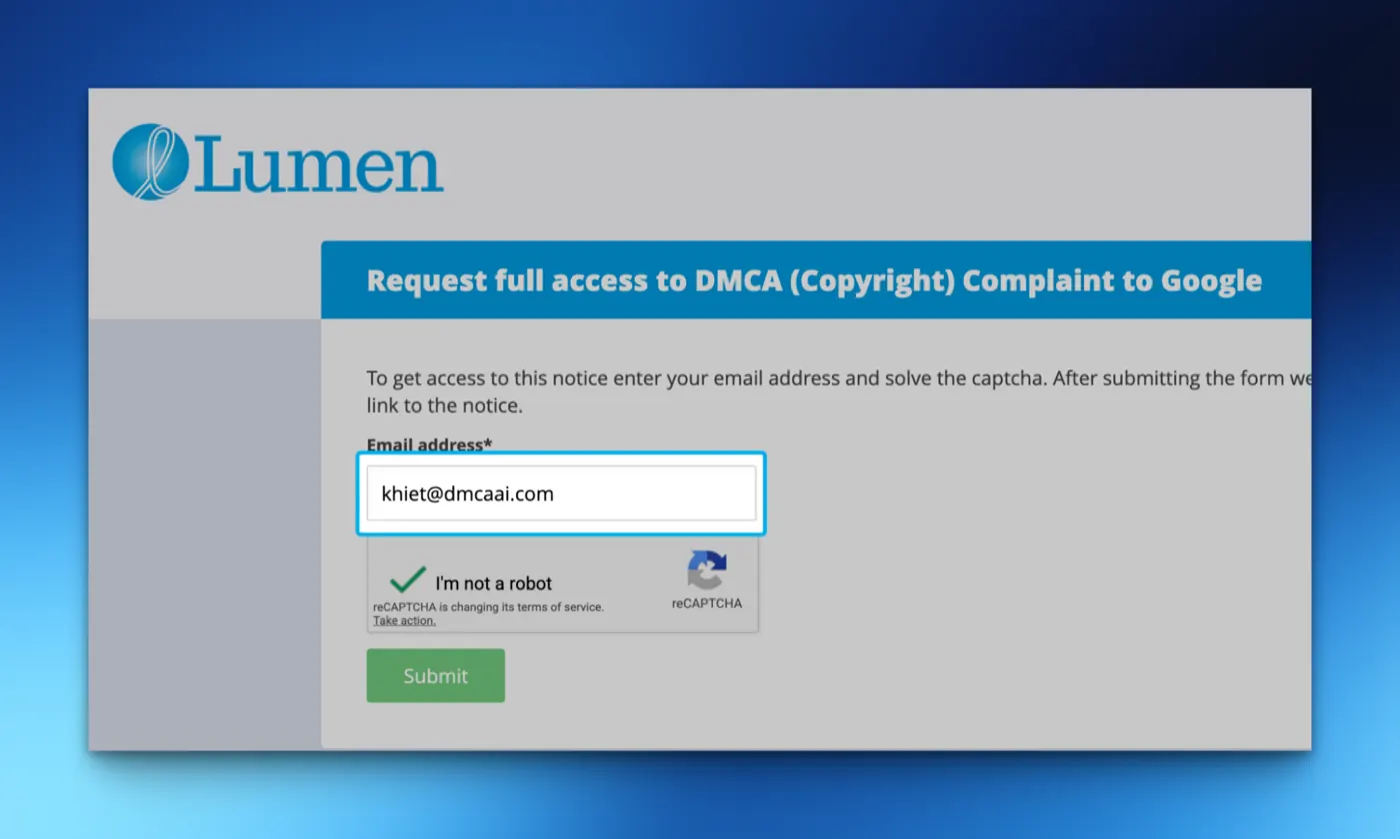Click the reCAPTCHA terms of service notice
Screen dimensions: 1400x839
point(488,607)
